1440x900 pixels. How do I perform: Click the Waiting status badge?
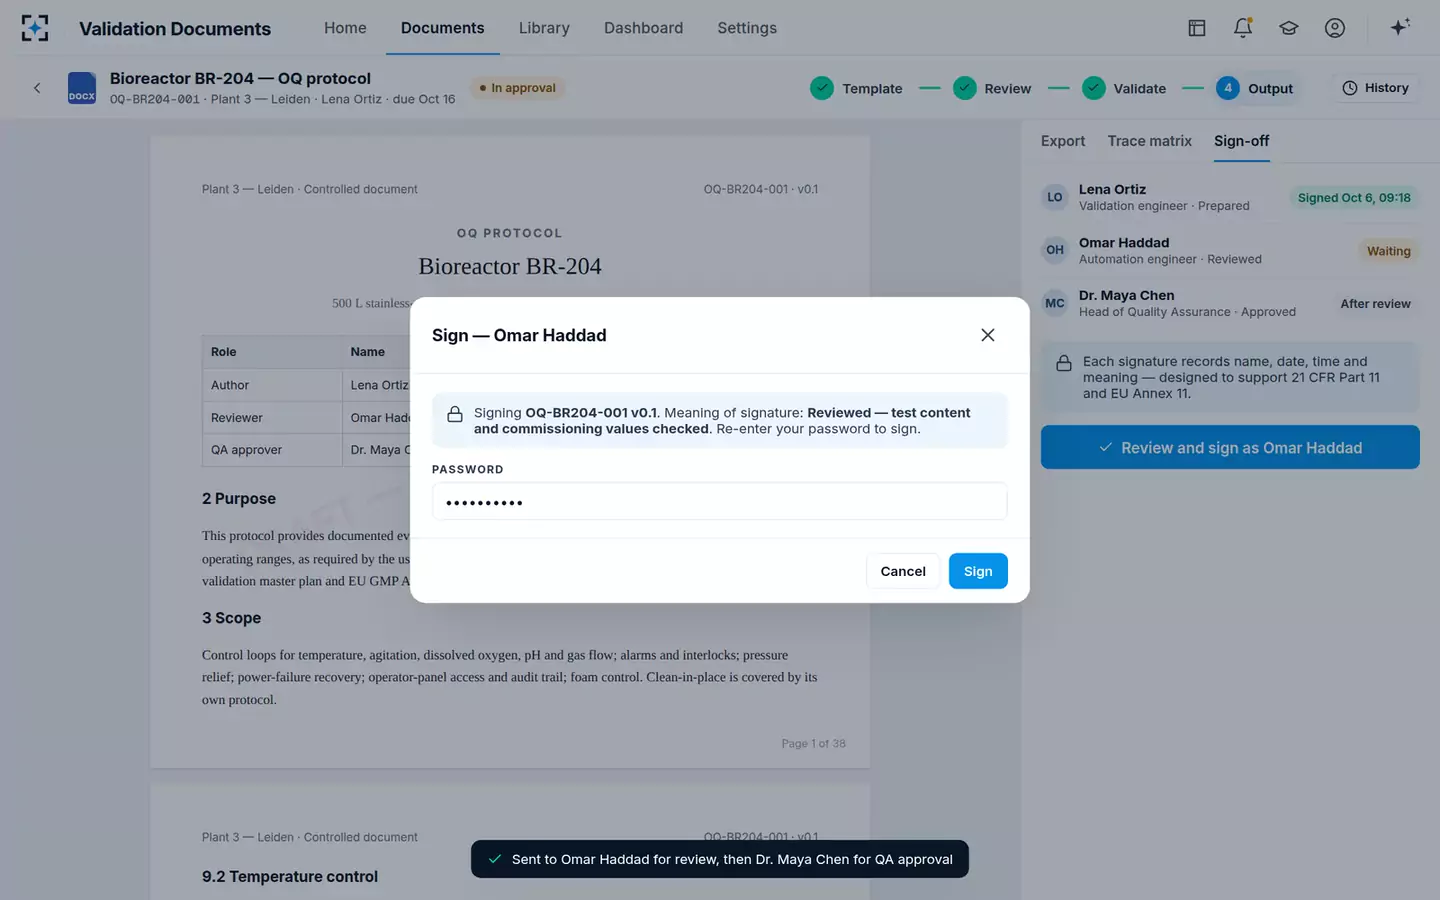(1388, 251)
